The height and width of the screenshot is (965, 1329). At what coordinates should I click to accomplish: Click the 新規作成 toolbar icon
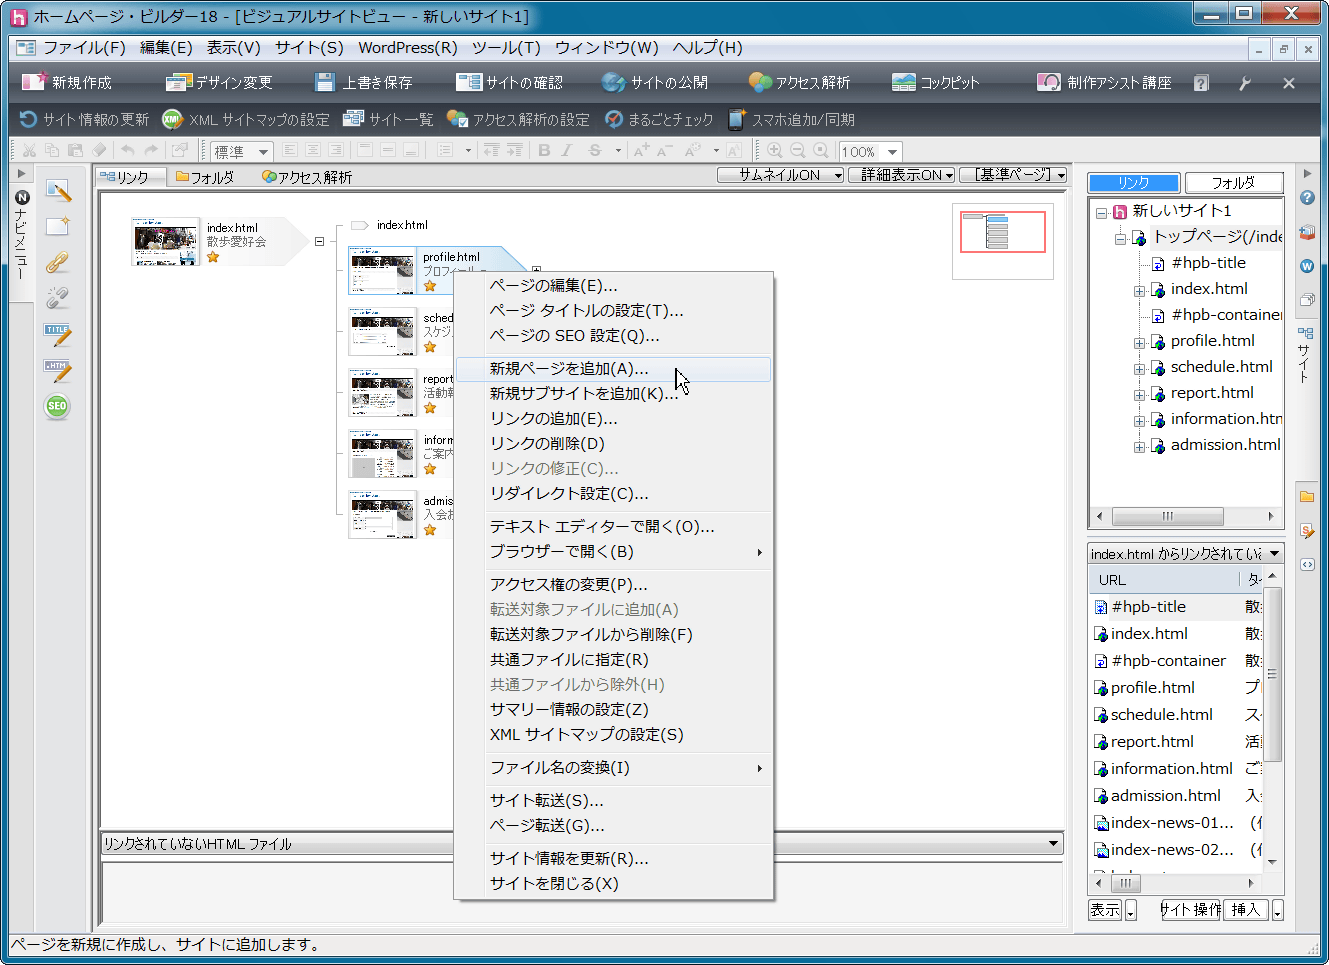(x=34, y=83)
